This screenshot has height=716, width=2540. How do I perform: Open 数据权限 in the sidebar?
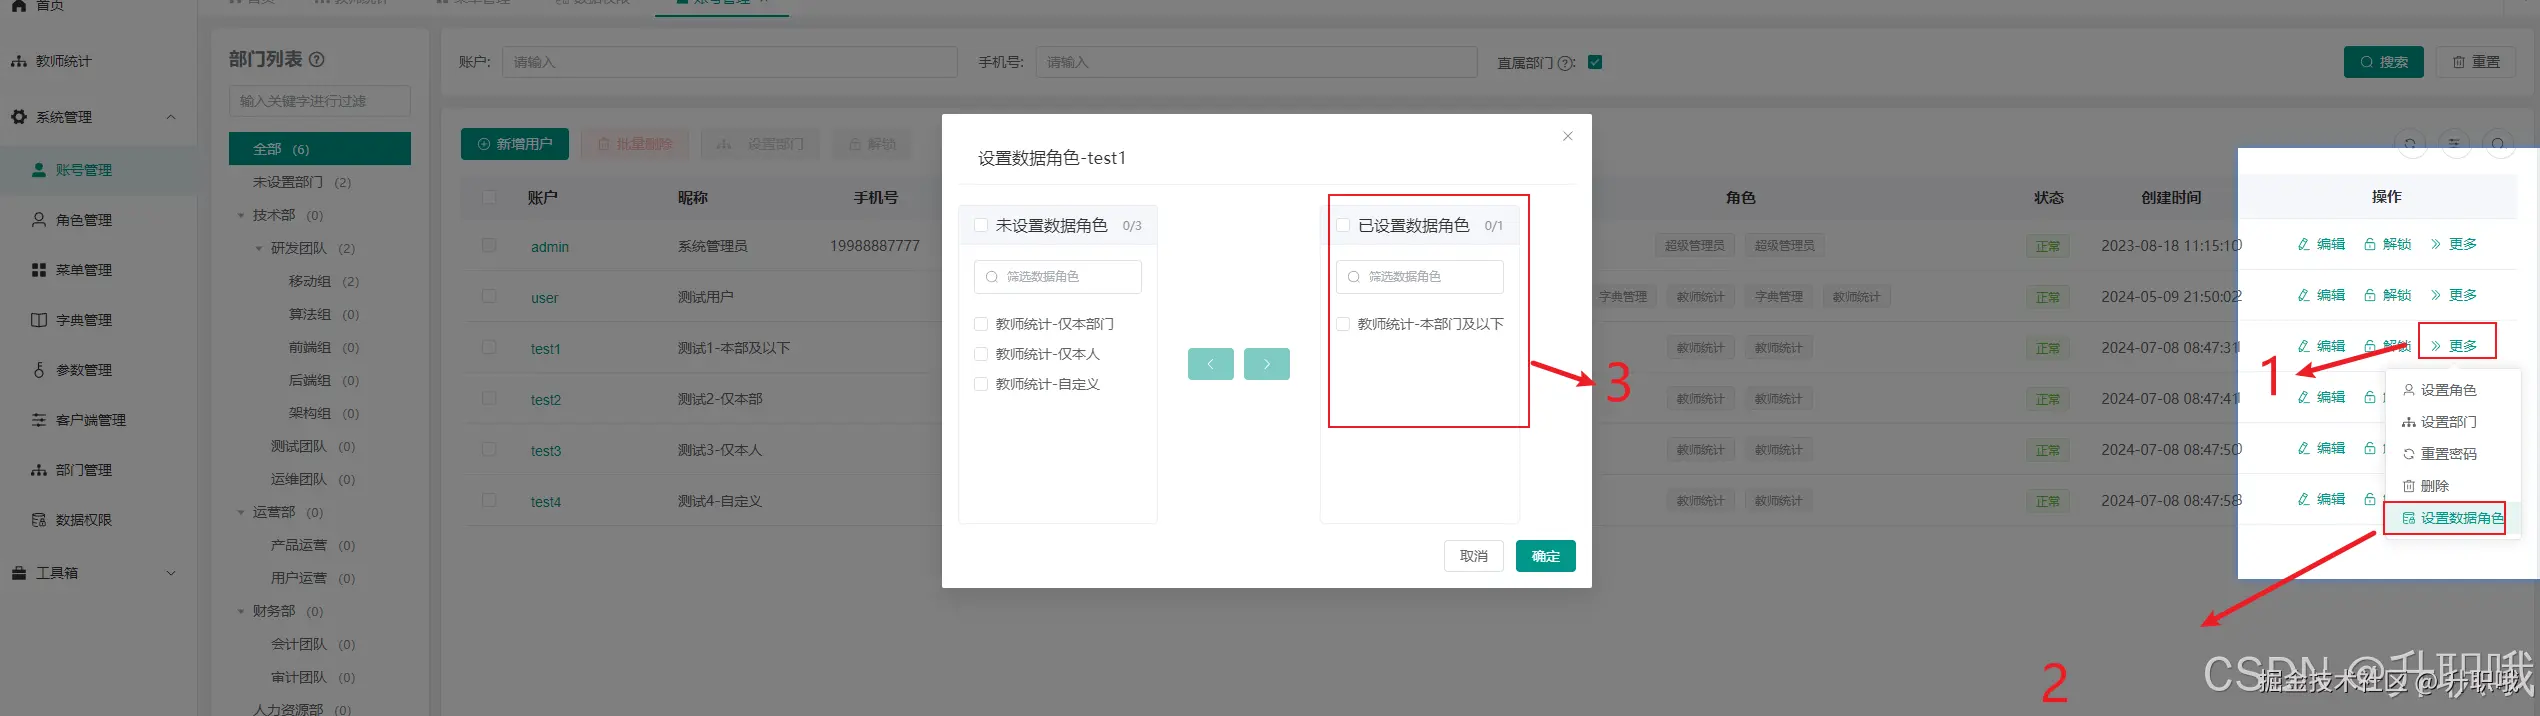[83, 520]
